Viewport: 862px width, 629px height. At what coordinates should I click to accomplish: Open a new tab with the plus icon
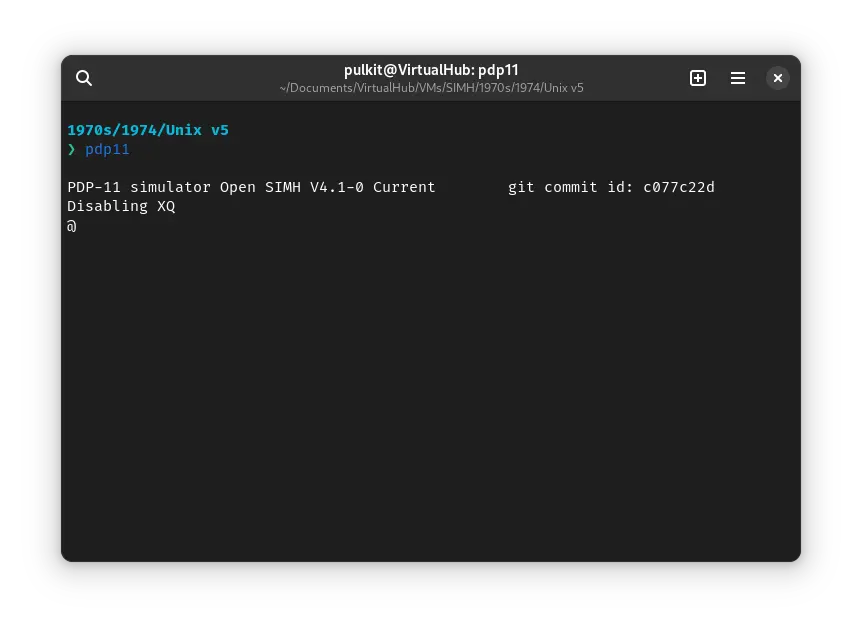click(x=698, y=78)
